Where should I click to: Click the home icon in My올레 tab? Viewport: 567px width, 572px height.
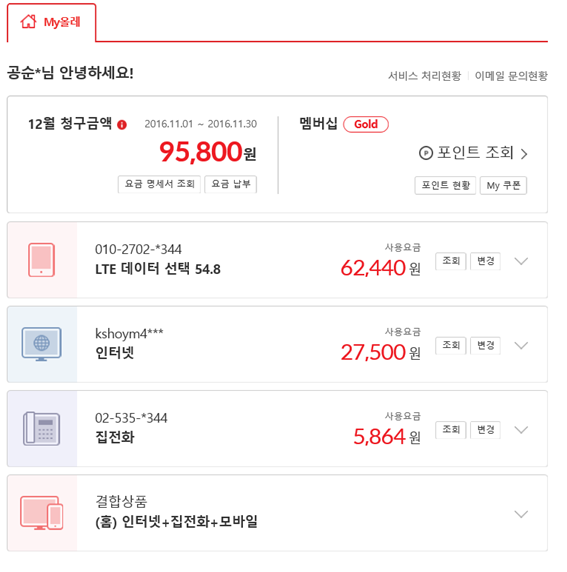point(28,22)
